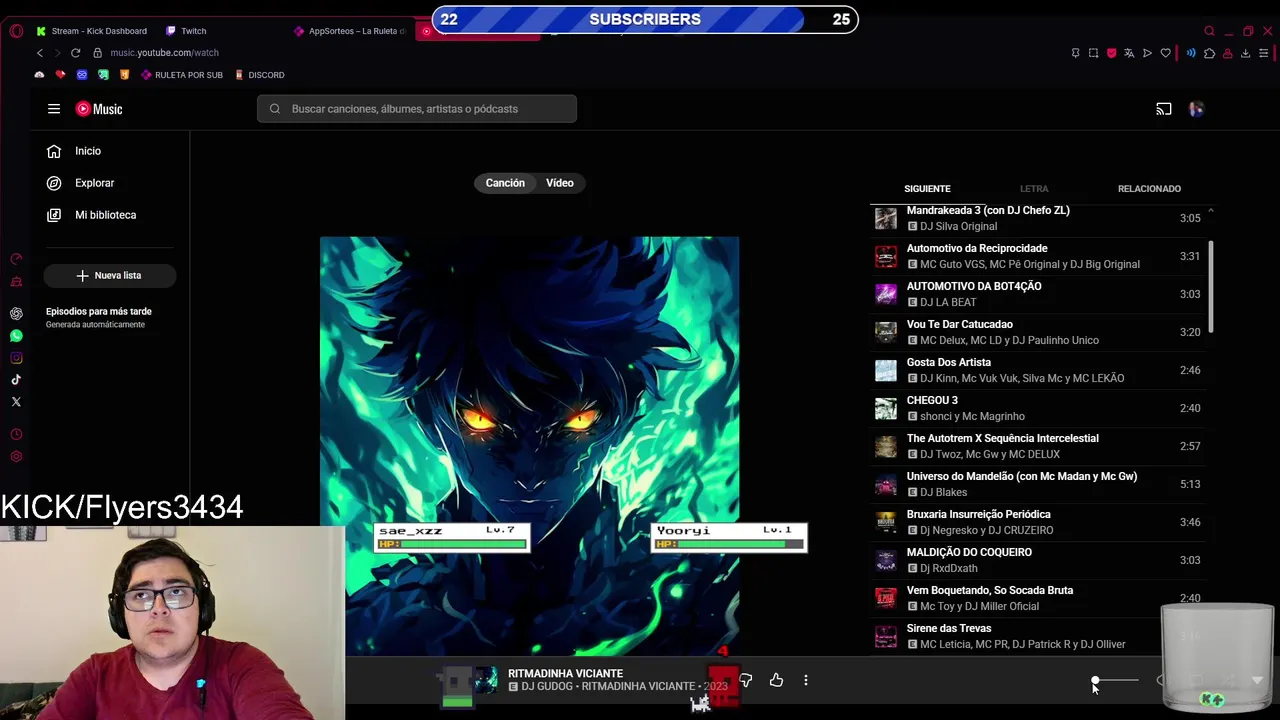
Task: Open Opera sidebar settings gear
Action: 16,457
